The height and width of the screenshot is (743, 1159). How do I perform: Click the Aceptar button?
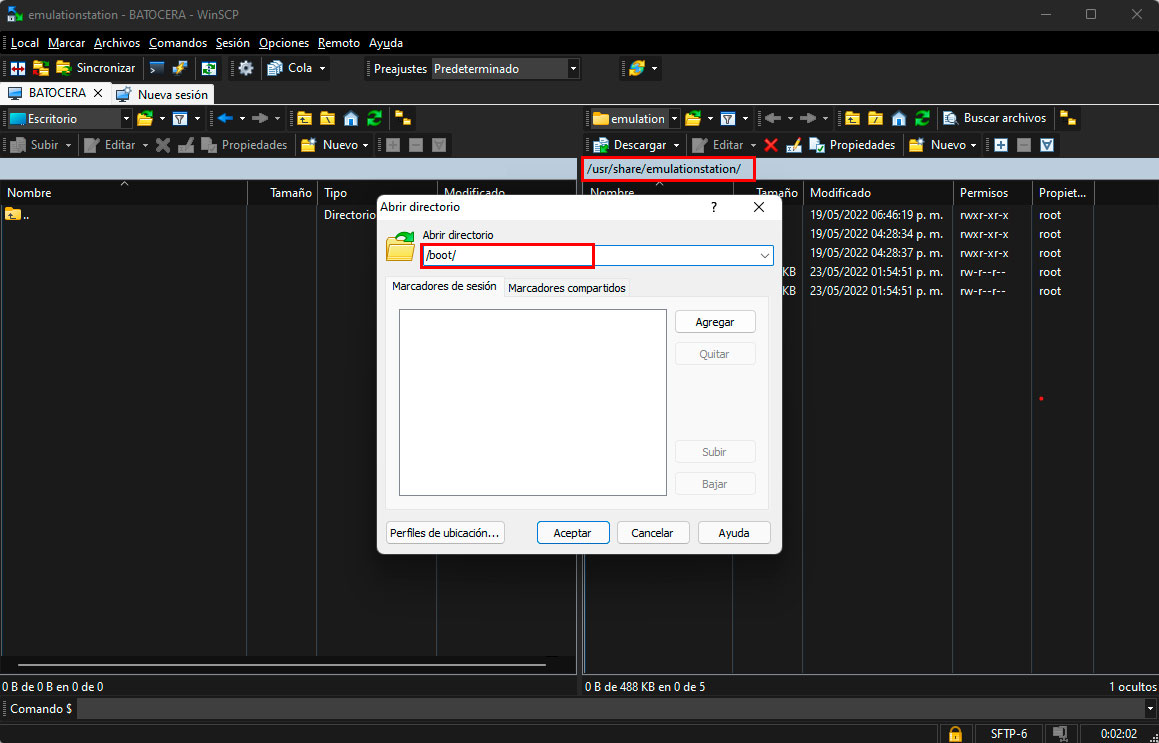[x=572, y=532]
